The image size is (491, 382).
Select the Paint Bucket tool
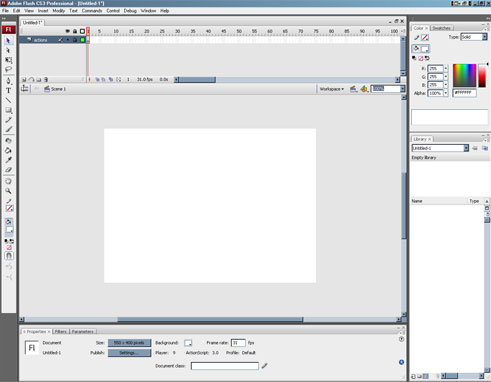8,150
